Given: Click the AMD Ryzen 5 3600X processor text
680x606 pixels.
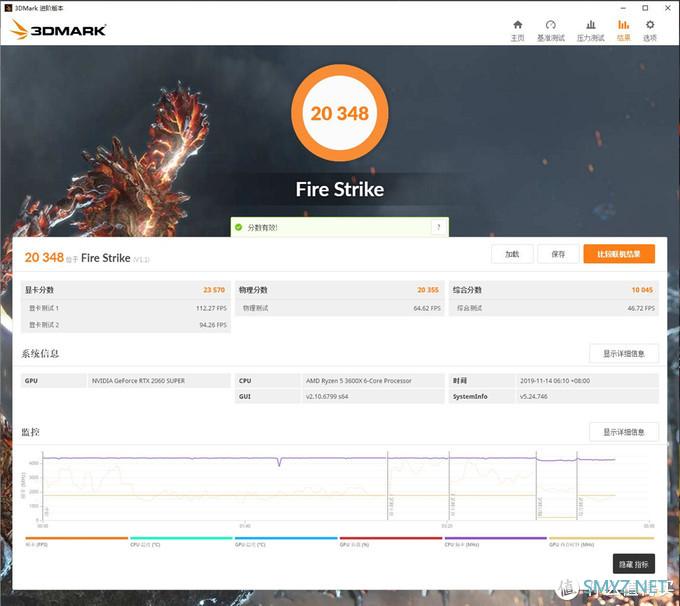Looking at the screenshot, I should click(x=359, y=381).
